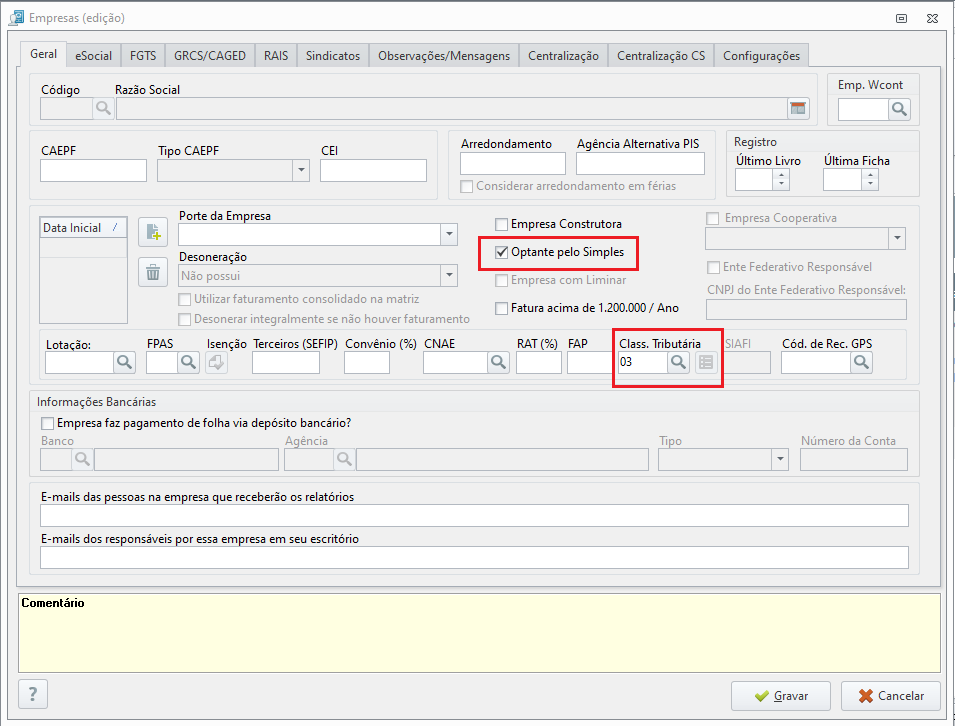Click the trash delete entry icon
Image resolution: width=955 pixels, height=726 pixels.
(153, 272)
